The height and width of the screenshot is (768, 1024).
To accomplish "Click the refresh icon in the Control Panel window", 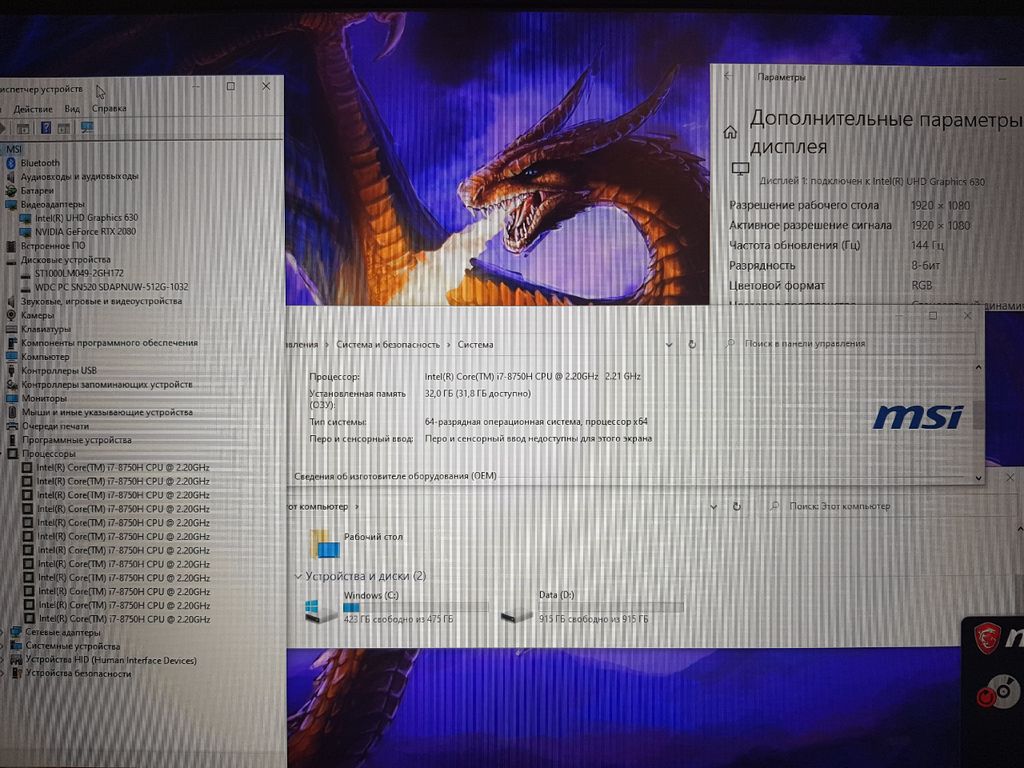I will pyautogui.click(x=692, y=344).
